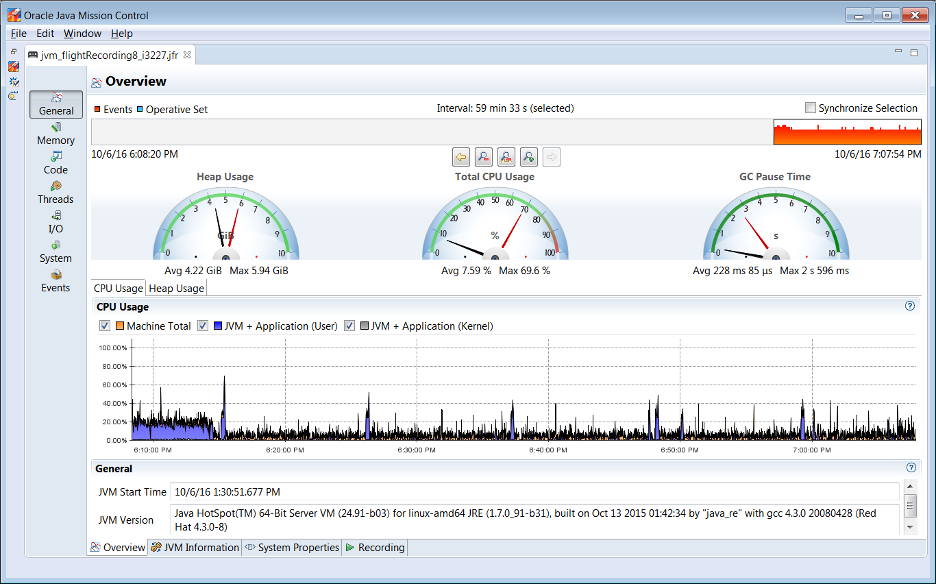Open the Event Types view icon
936x584 pixels.
[13, 81]
